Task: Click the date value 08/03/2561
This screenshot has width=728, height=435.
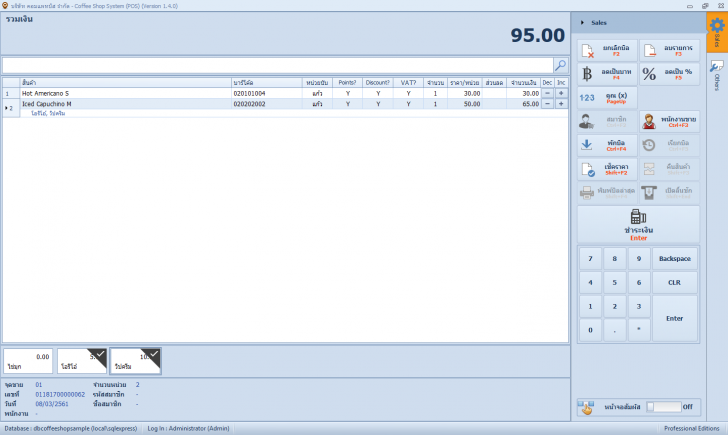Action: point(52,404)
